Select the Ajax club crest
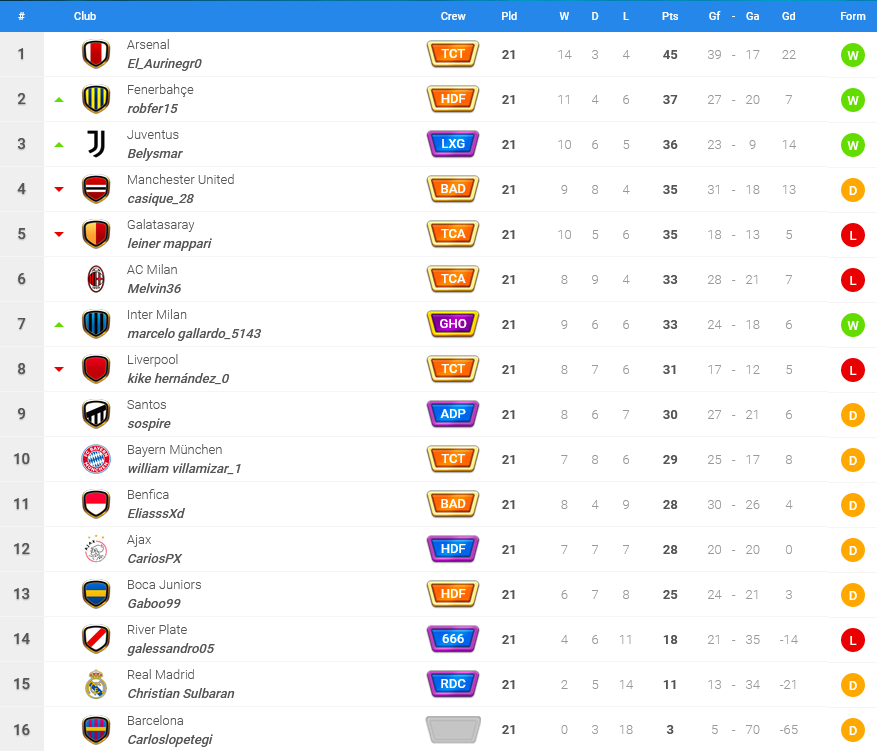Image resolution: width=877 pixels, height=751 pixels. coord(96,549)
